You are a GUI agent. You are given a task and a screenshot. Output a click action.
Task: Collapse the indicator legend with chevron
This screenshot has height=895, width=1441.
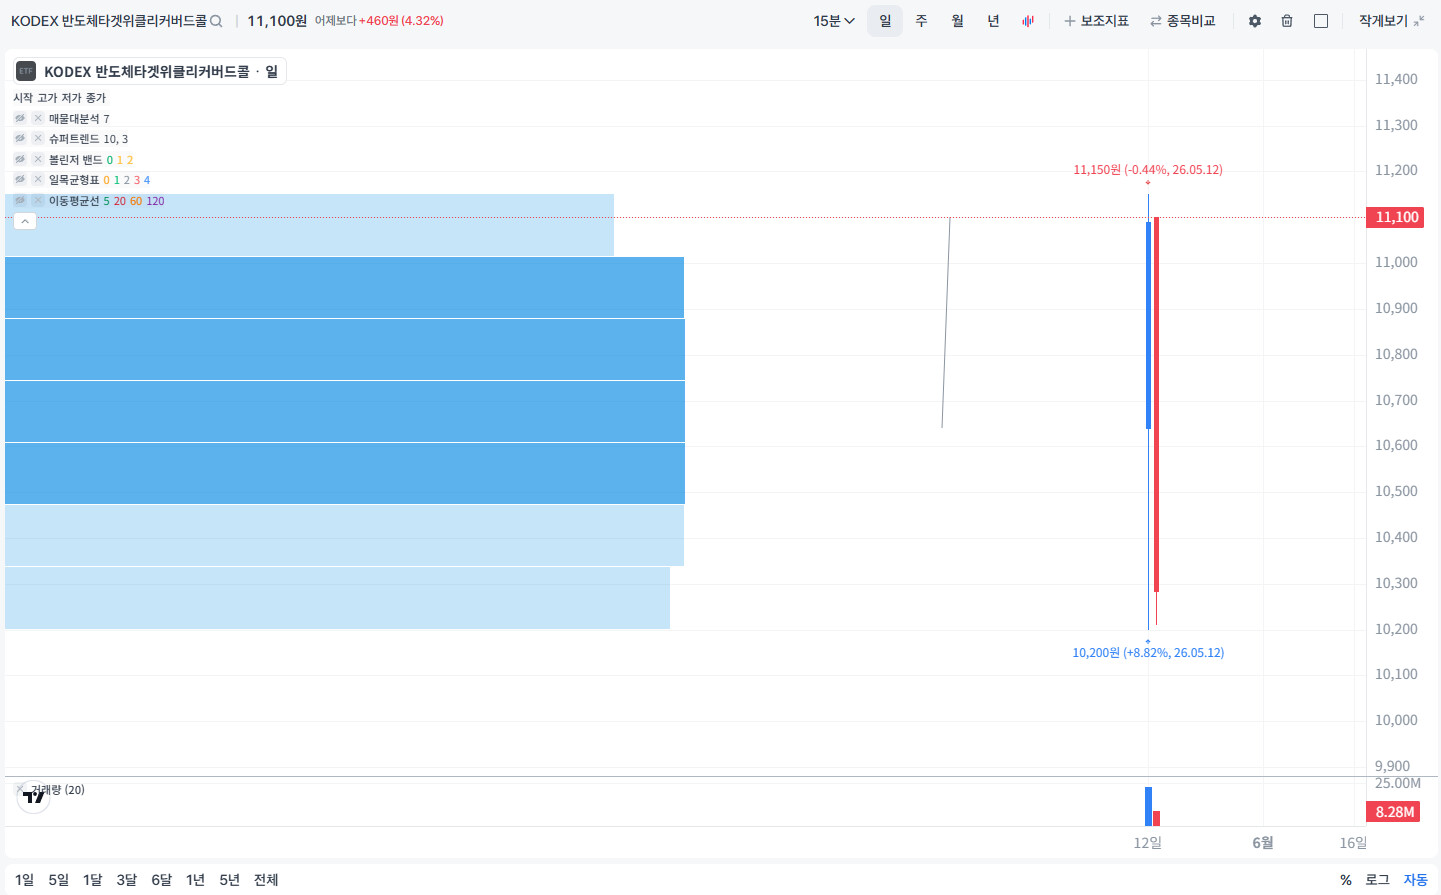pos(25,221)
